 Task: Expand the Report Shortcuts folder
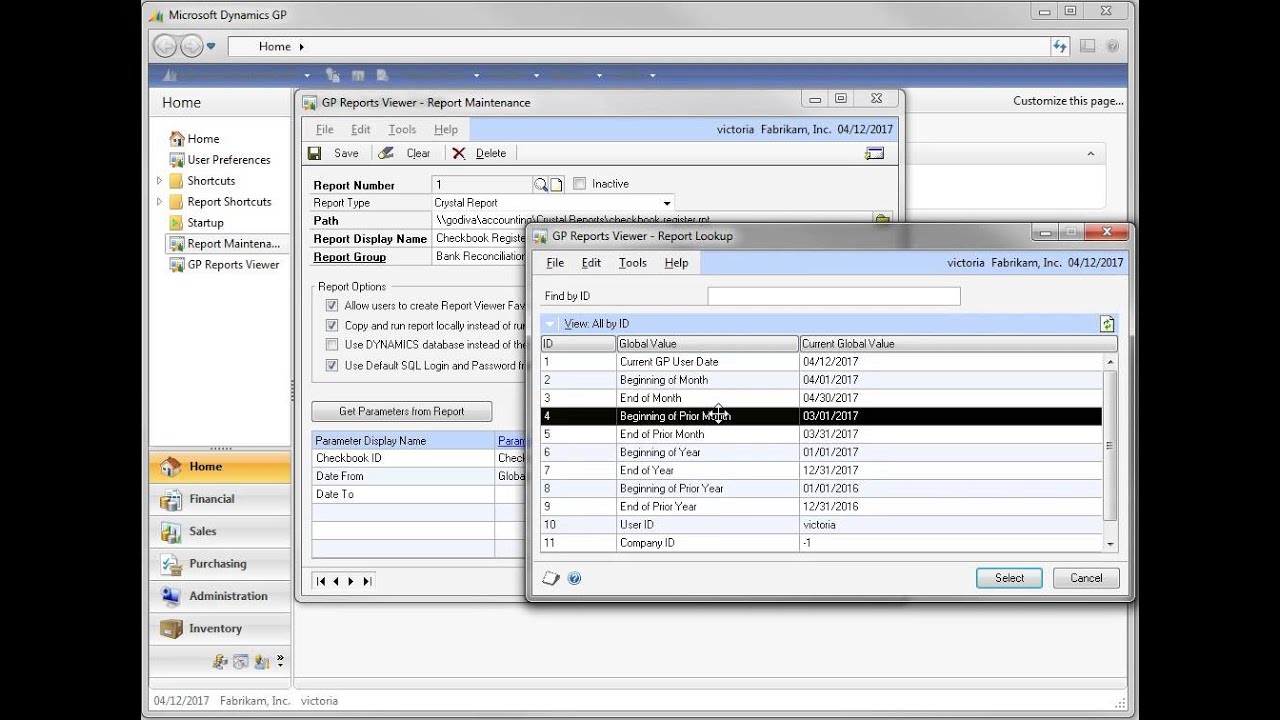click(x=159, y=202)
